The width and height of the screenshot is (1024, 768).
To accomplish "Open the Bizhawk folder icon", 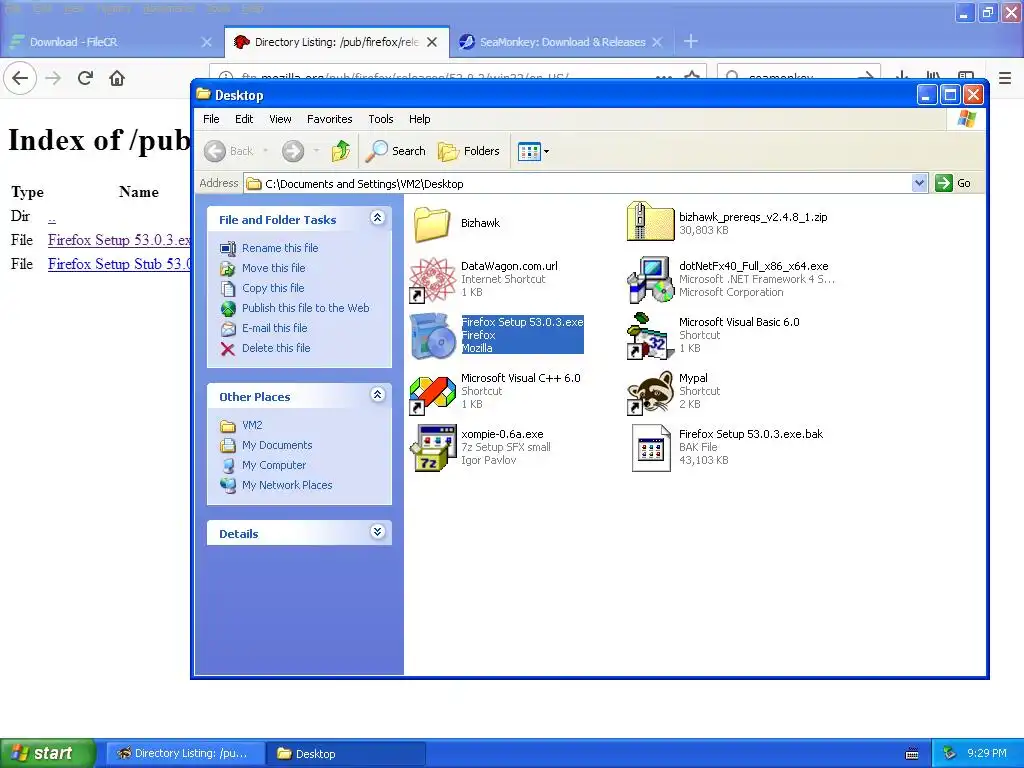I will pyautogui.click(x=432, y=223).
